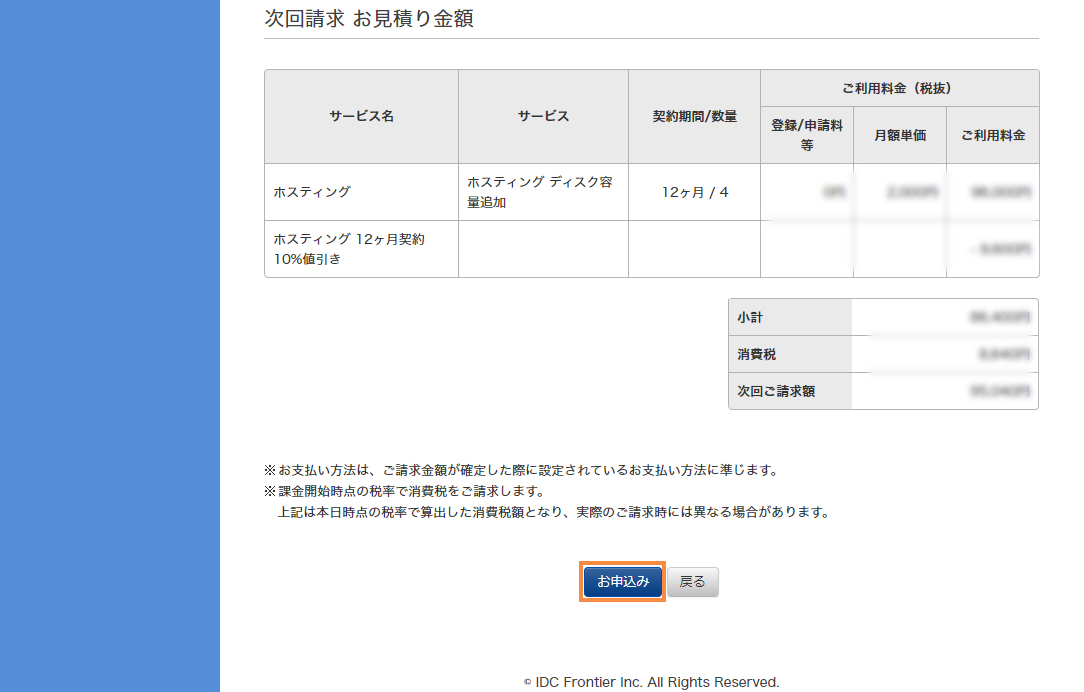Click the 月額単価 sub-header
The height and width of the screenshot is (692, 1084).
[898, 134]
